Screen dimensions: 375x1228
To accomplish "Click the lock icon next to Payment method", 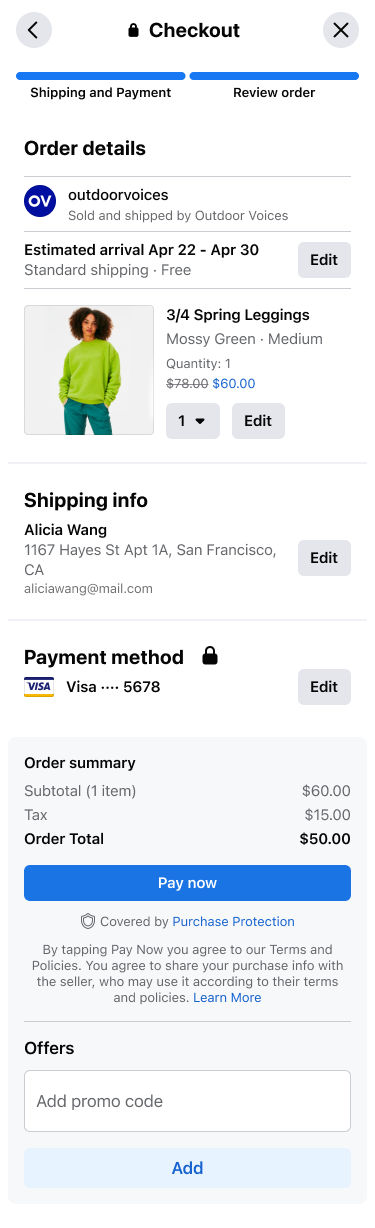I will [210, 656].
